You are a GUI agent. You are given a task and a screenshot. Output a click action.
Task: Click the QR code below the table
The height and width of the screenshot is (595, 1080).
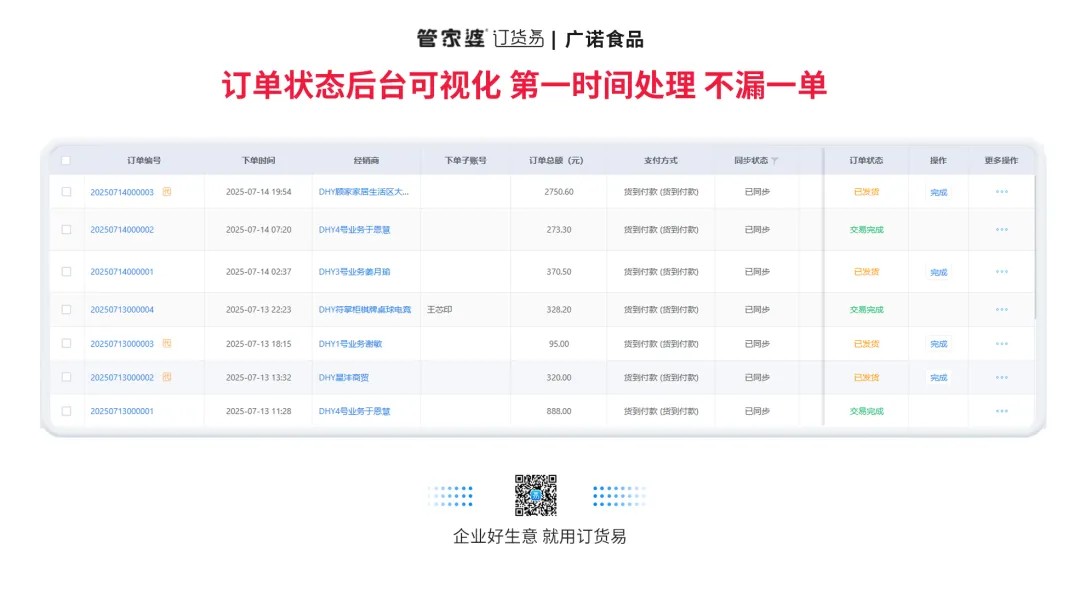(535, 495)
